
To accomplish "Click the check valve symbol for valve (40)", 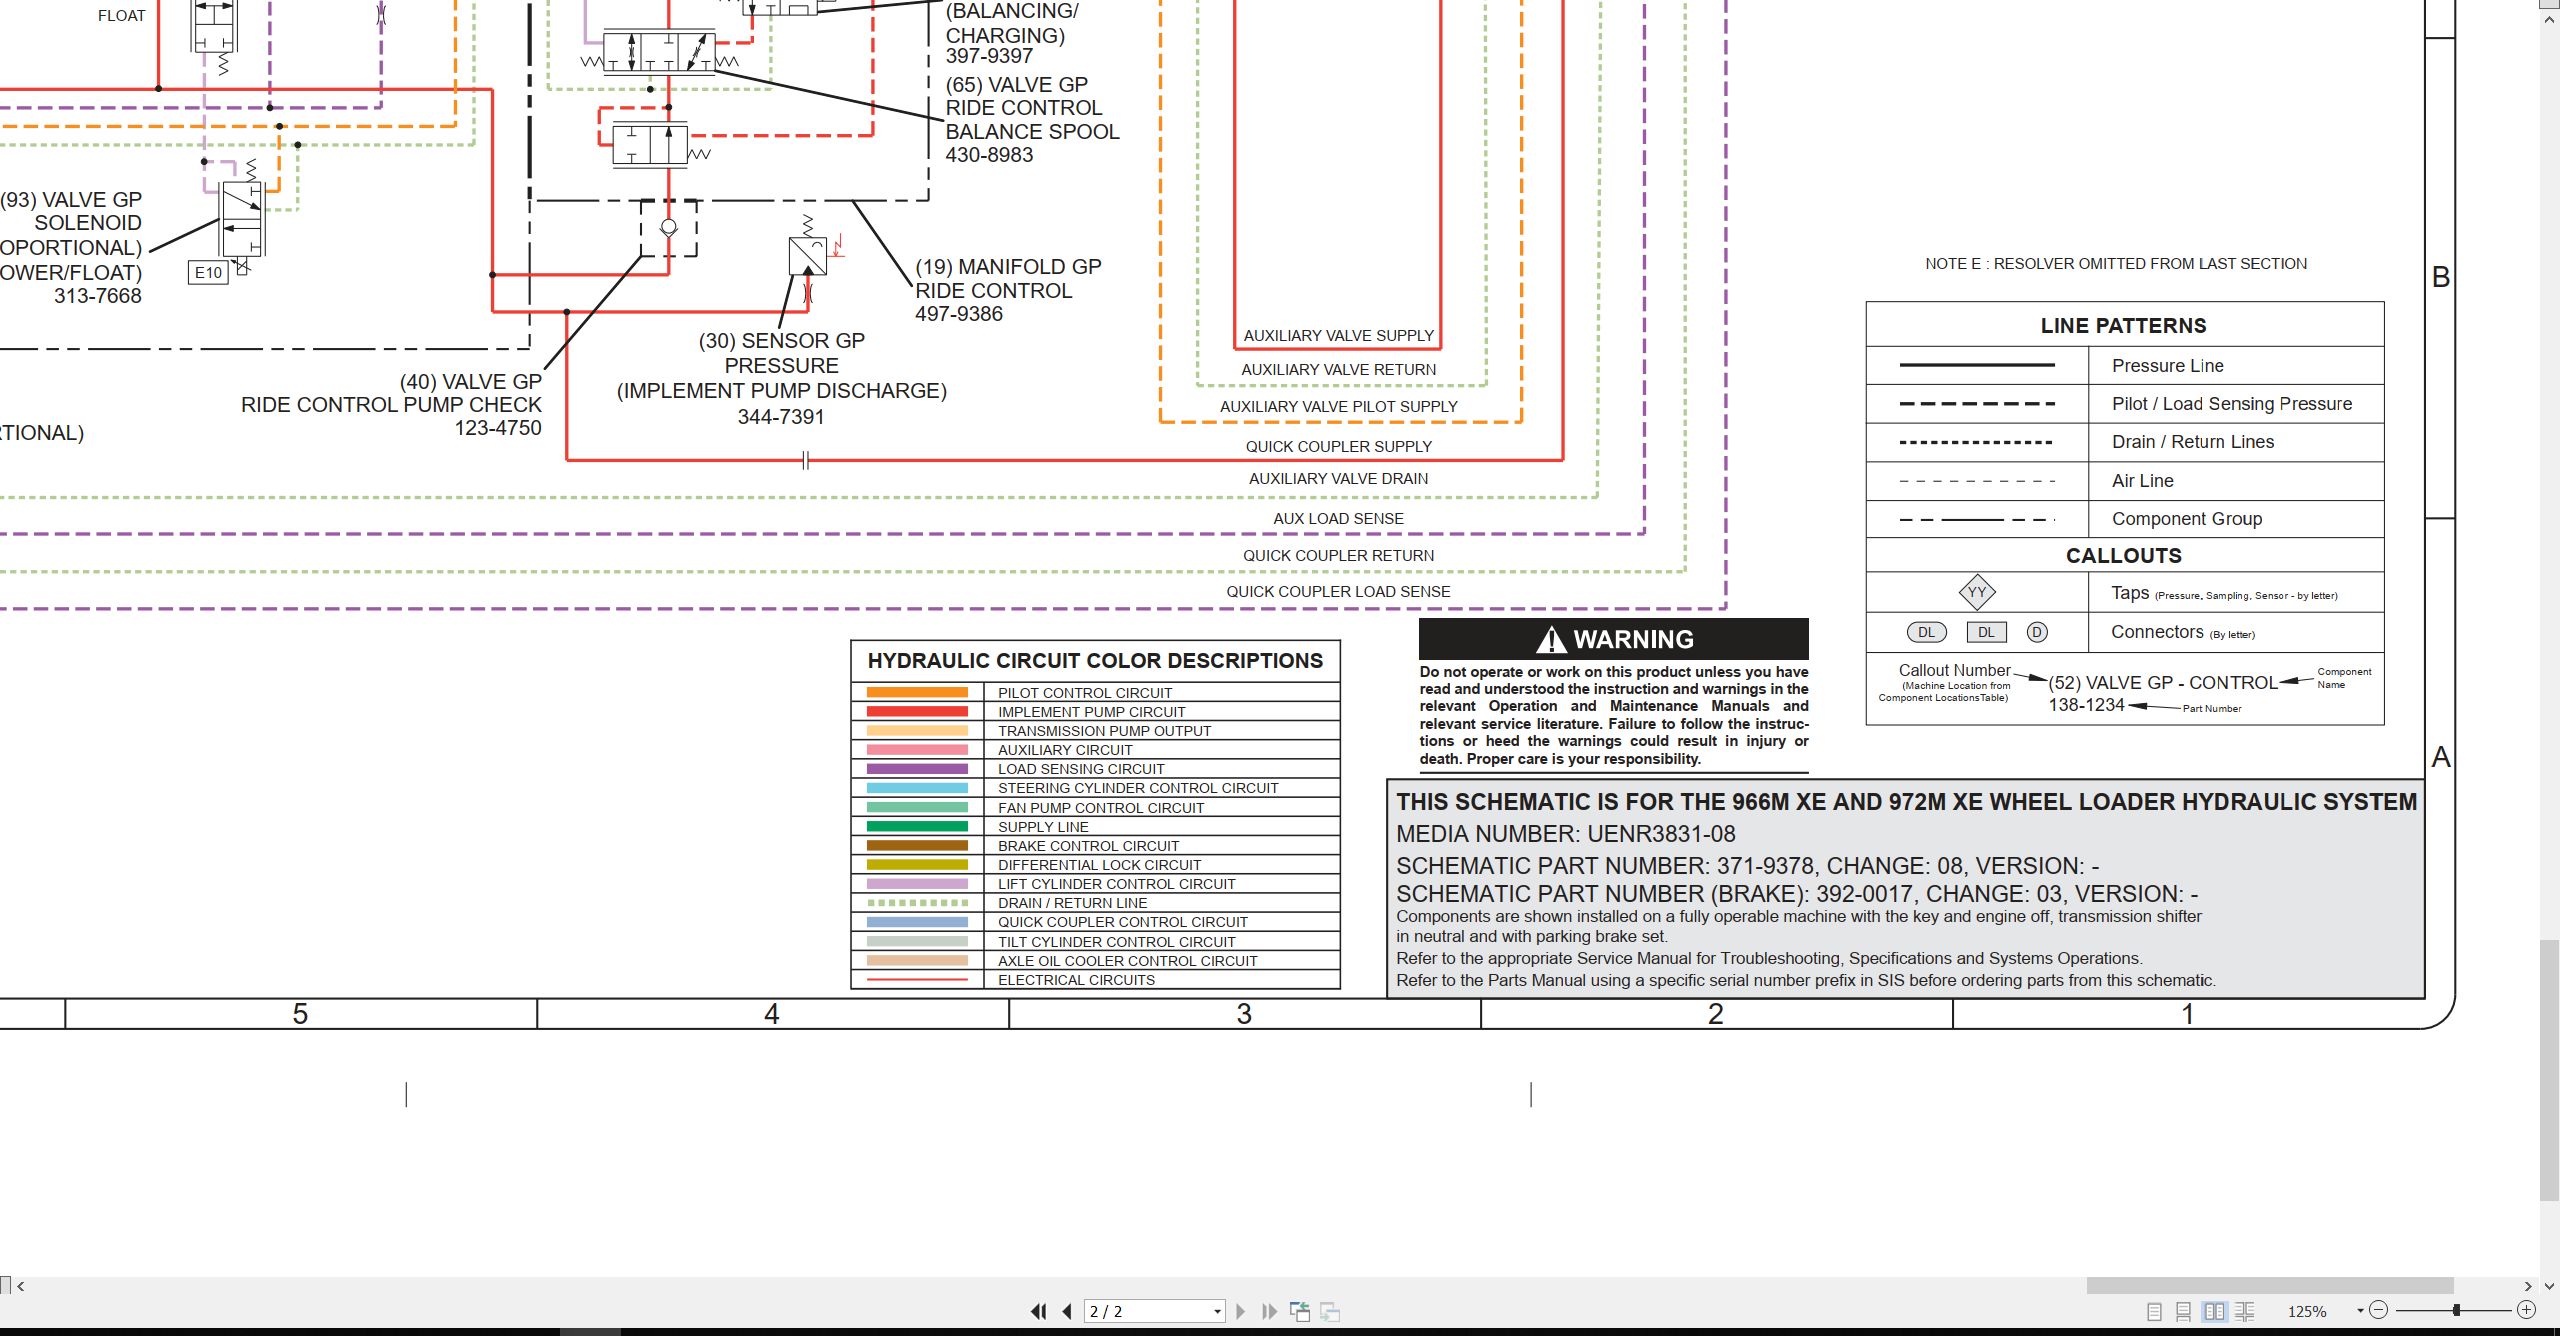I will [x=669, y=228].
